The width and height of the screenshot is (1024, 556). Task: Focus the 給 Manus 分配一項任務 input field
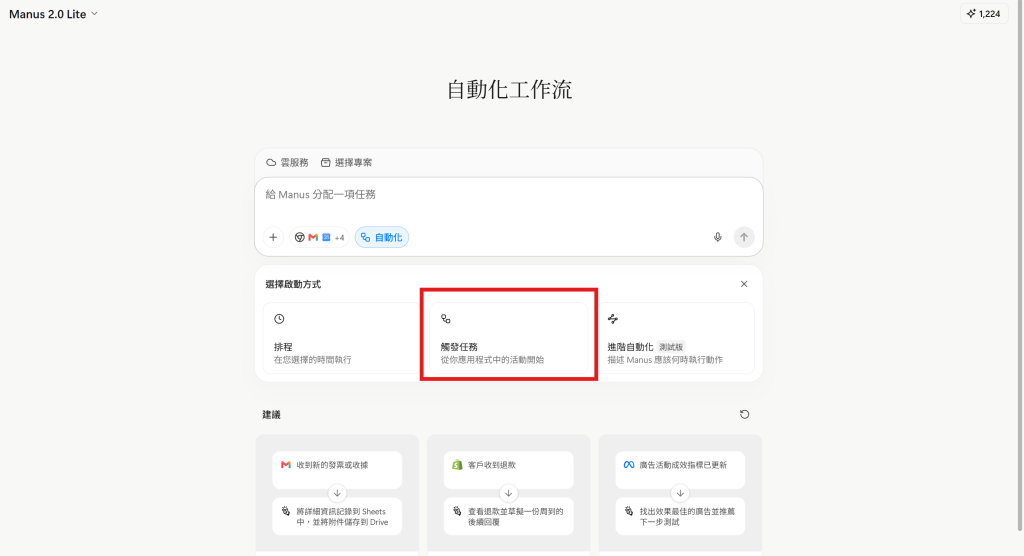(x=508, y=195)
